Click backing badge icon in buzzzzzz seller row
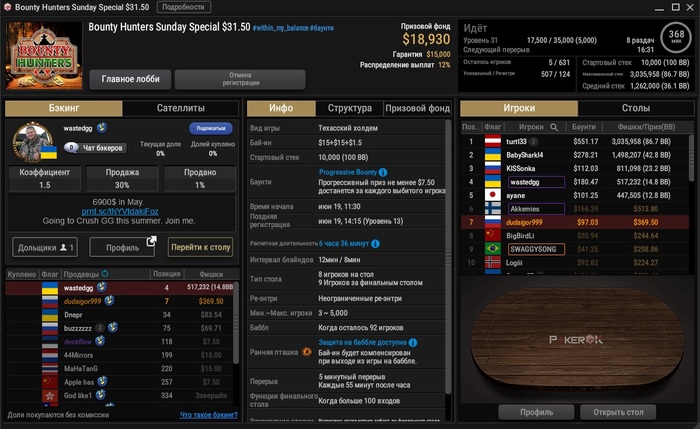The width and height of the screenshot is (700, 429). point(113,328)
